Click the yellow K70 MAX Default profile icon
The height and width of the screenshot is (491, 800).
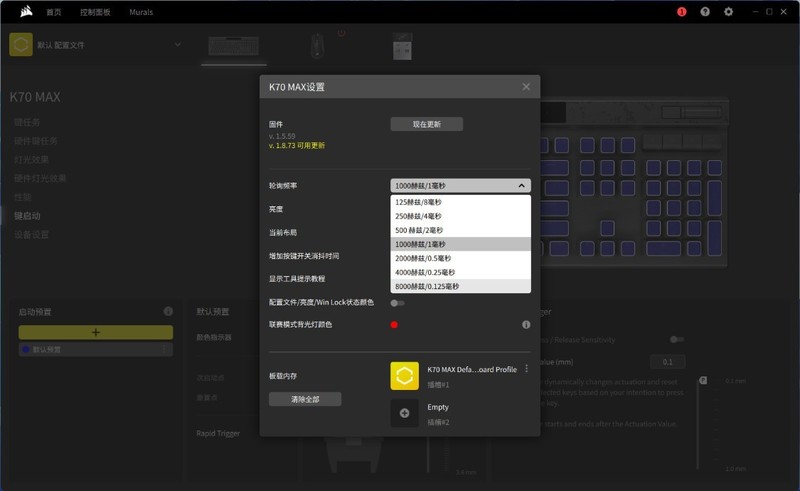click(x=405, y=376)
